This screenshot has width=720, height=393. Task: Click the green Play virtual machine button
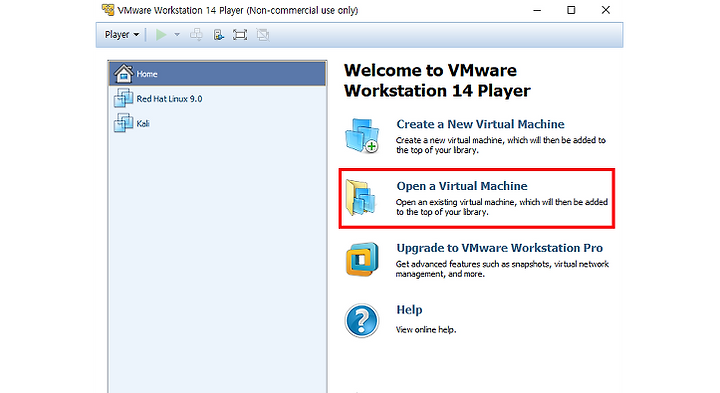161,34
